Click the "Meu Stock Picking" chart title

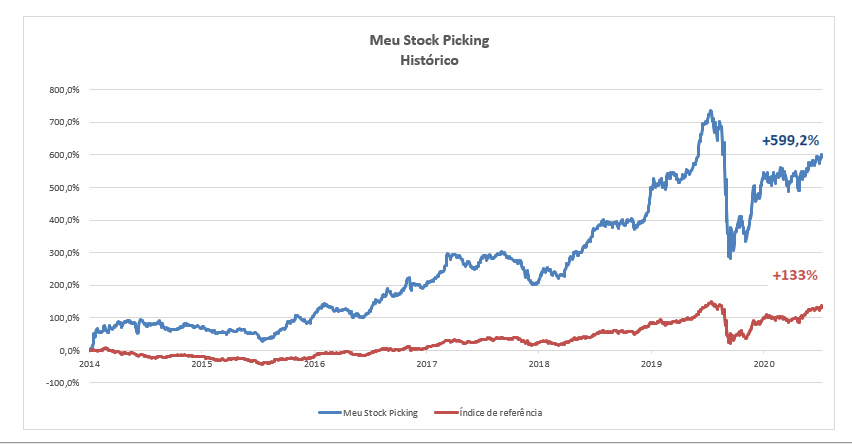pyautogui.click(x=426, y=40)
